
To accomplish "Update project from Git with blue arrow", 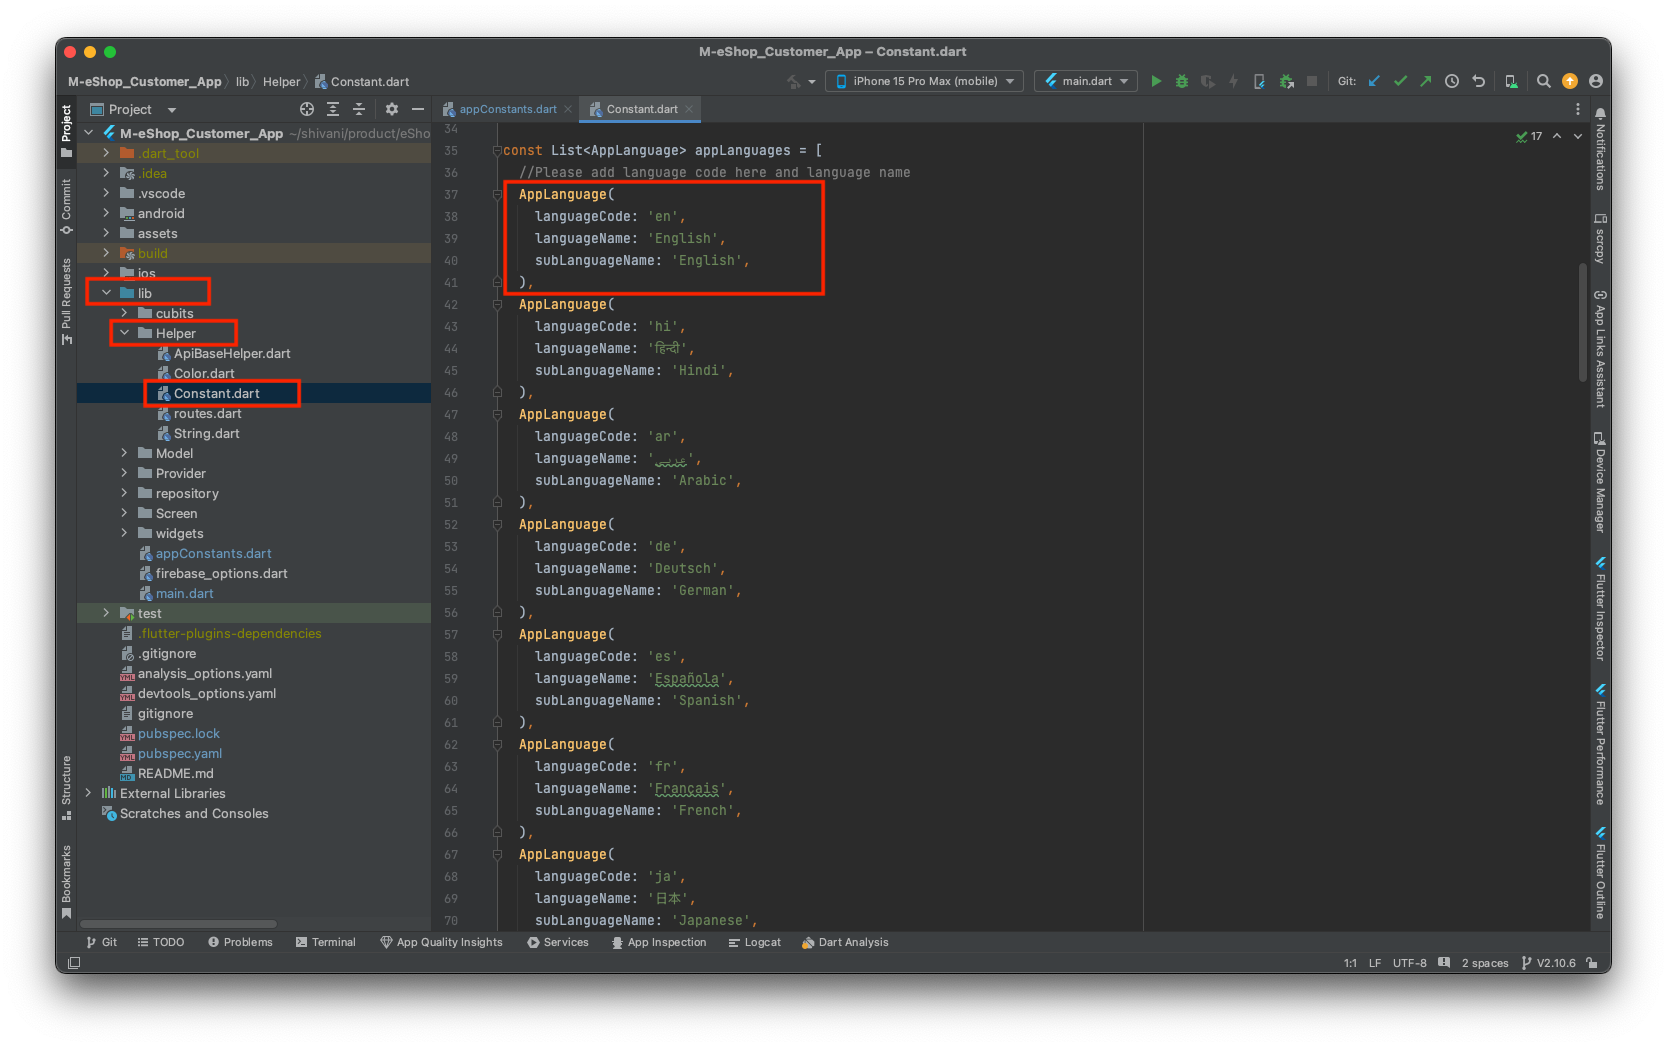I will [x=1374, y=81].
